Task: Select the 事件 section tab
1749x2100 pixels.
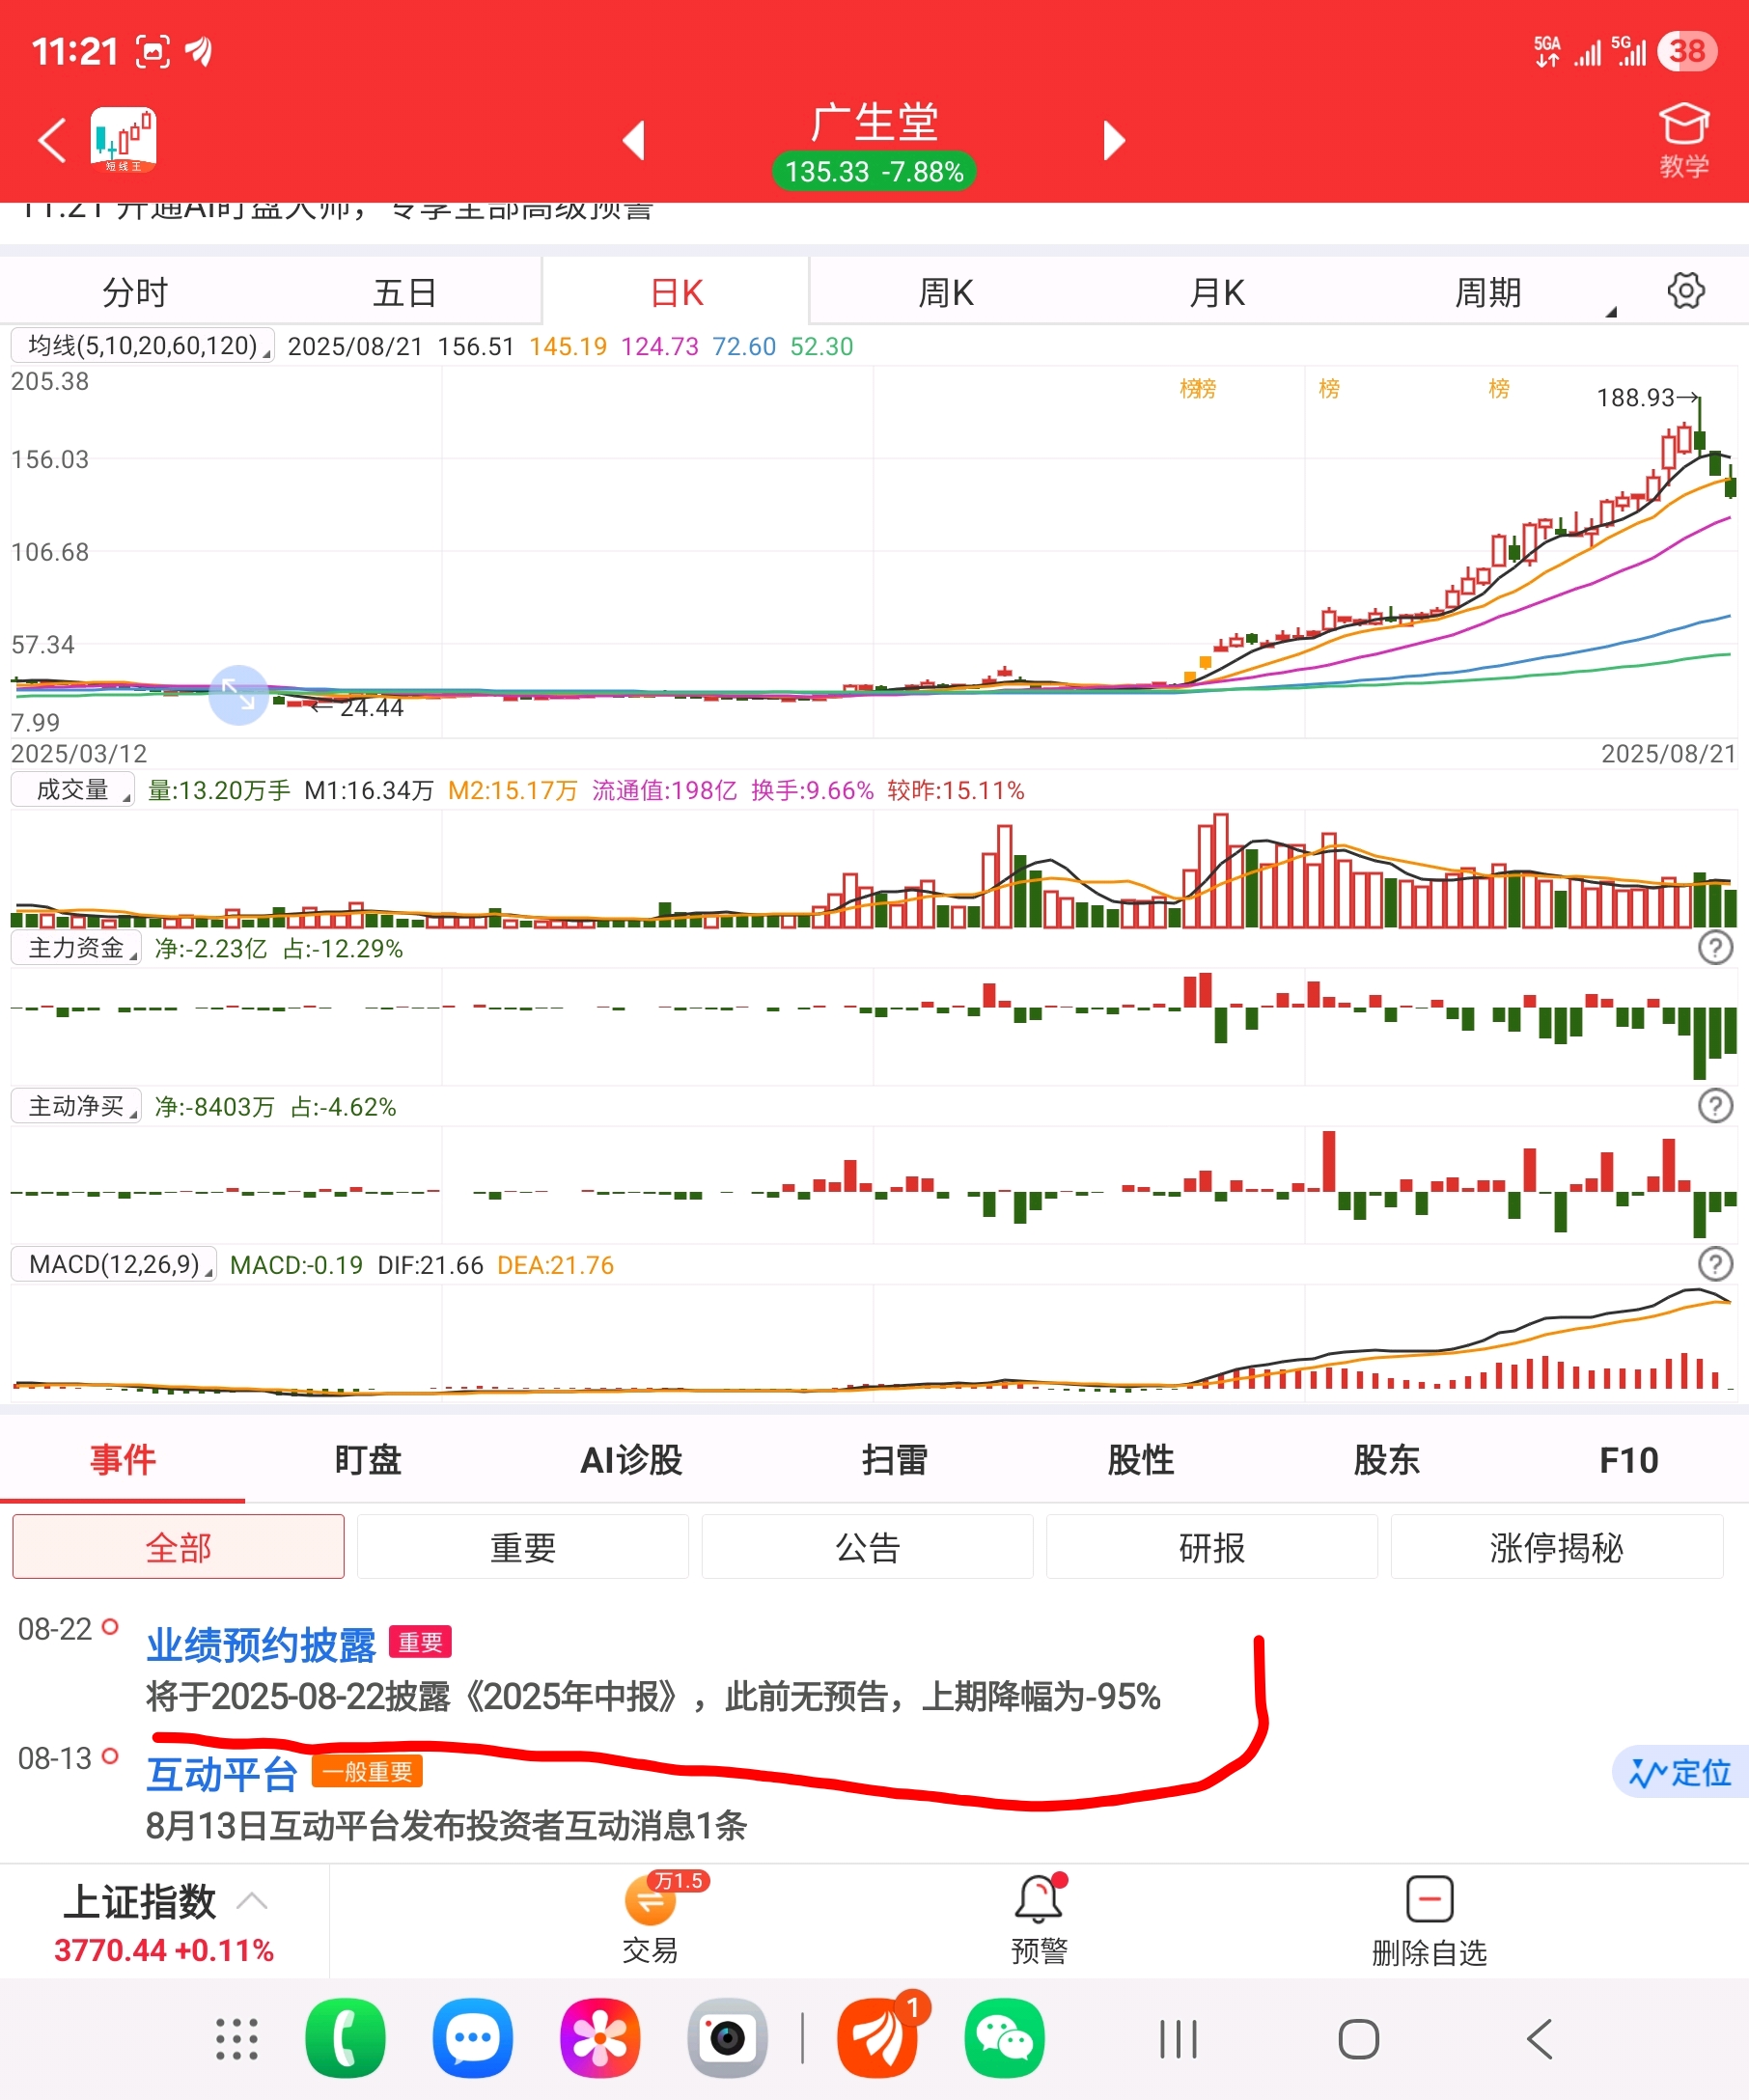Action: (x=123, y=1460)
